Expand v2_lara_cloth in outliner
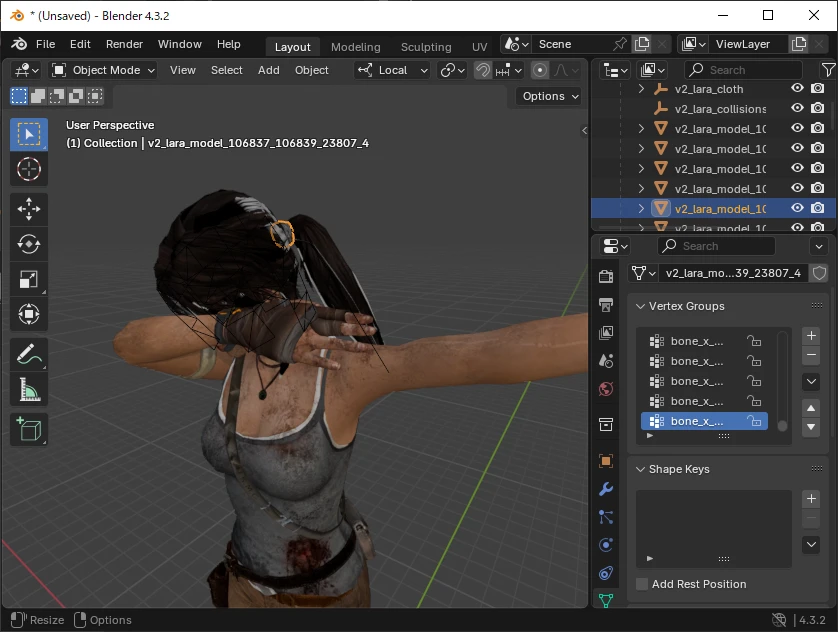838x632 pixels. coord(641,89)
